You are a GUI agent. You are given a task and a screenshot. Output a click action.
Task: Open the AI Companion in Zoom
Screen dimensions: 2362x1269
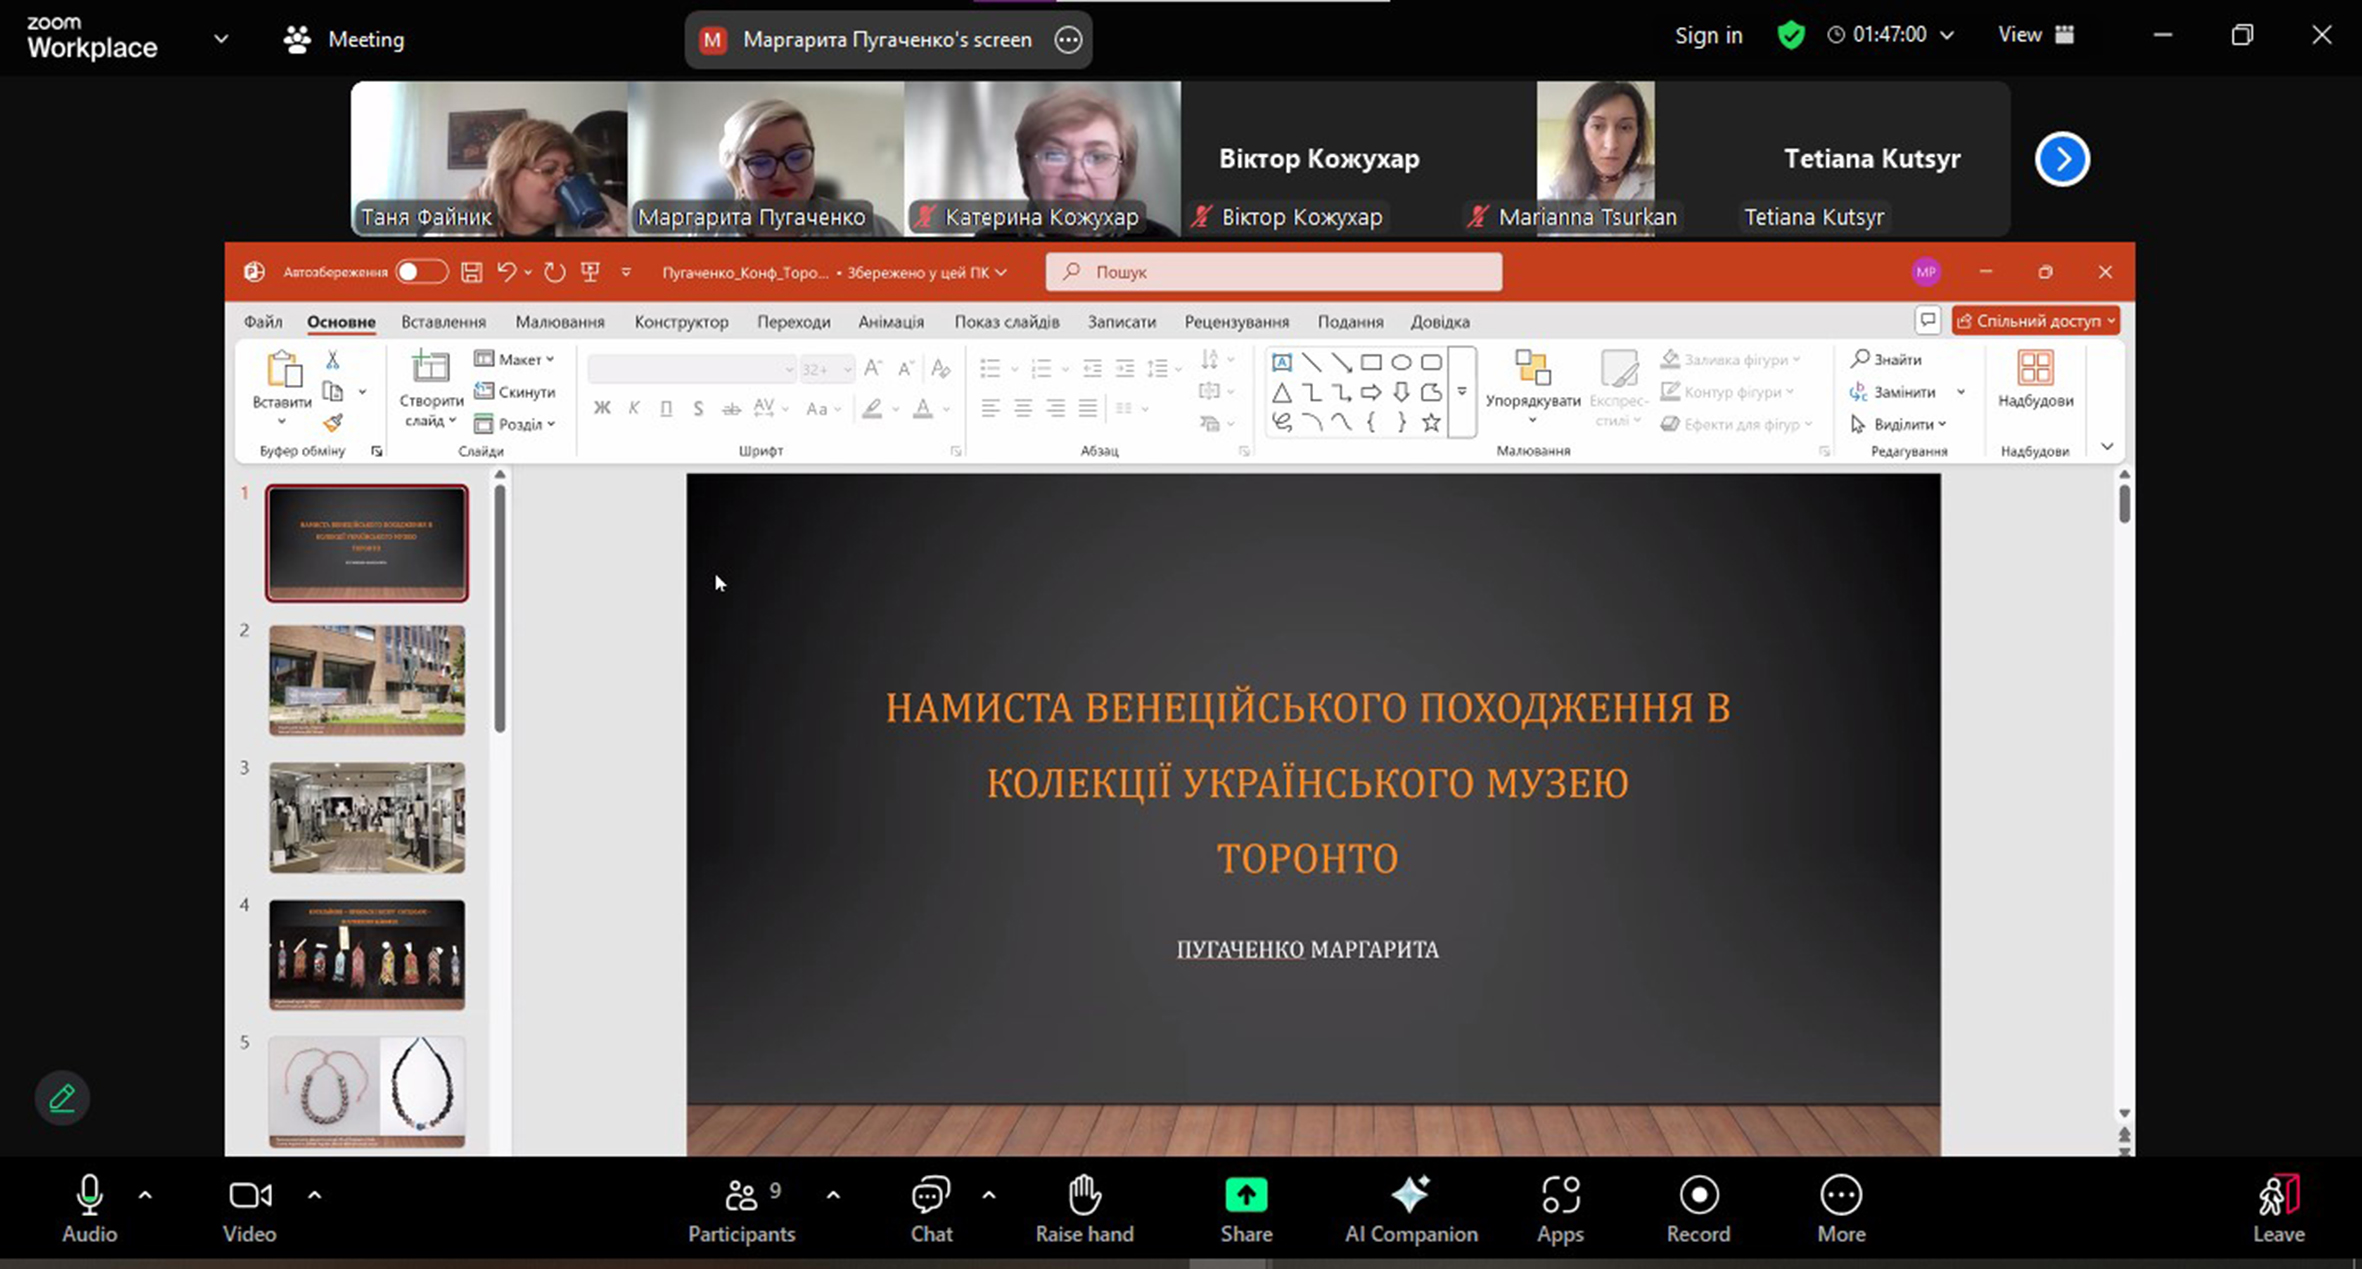pos(1411,1207)
